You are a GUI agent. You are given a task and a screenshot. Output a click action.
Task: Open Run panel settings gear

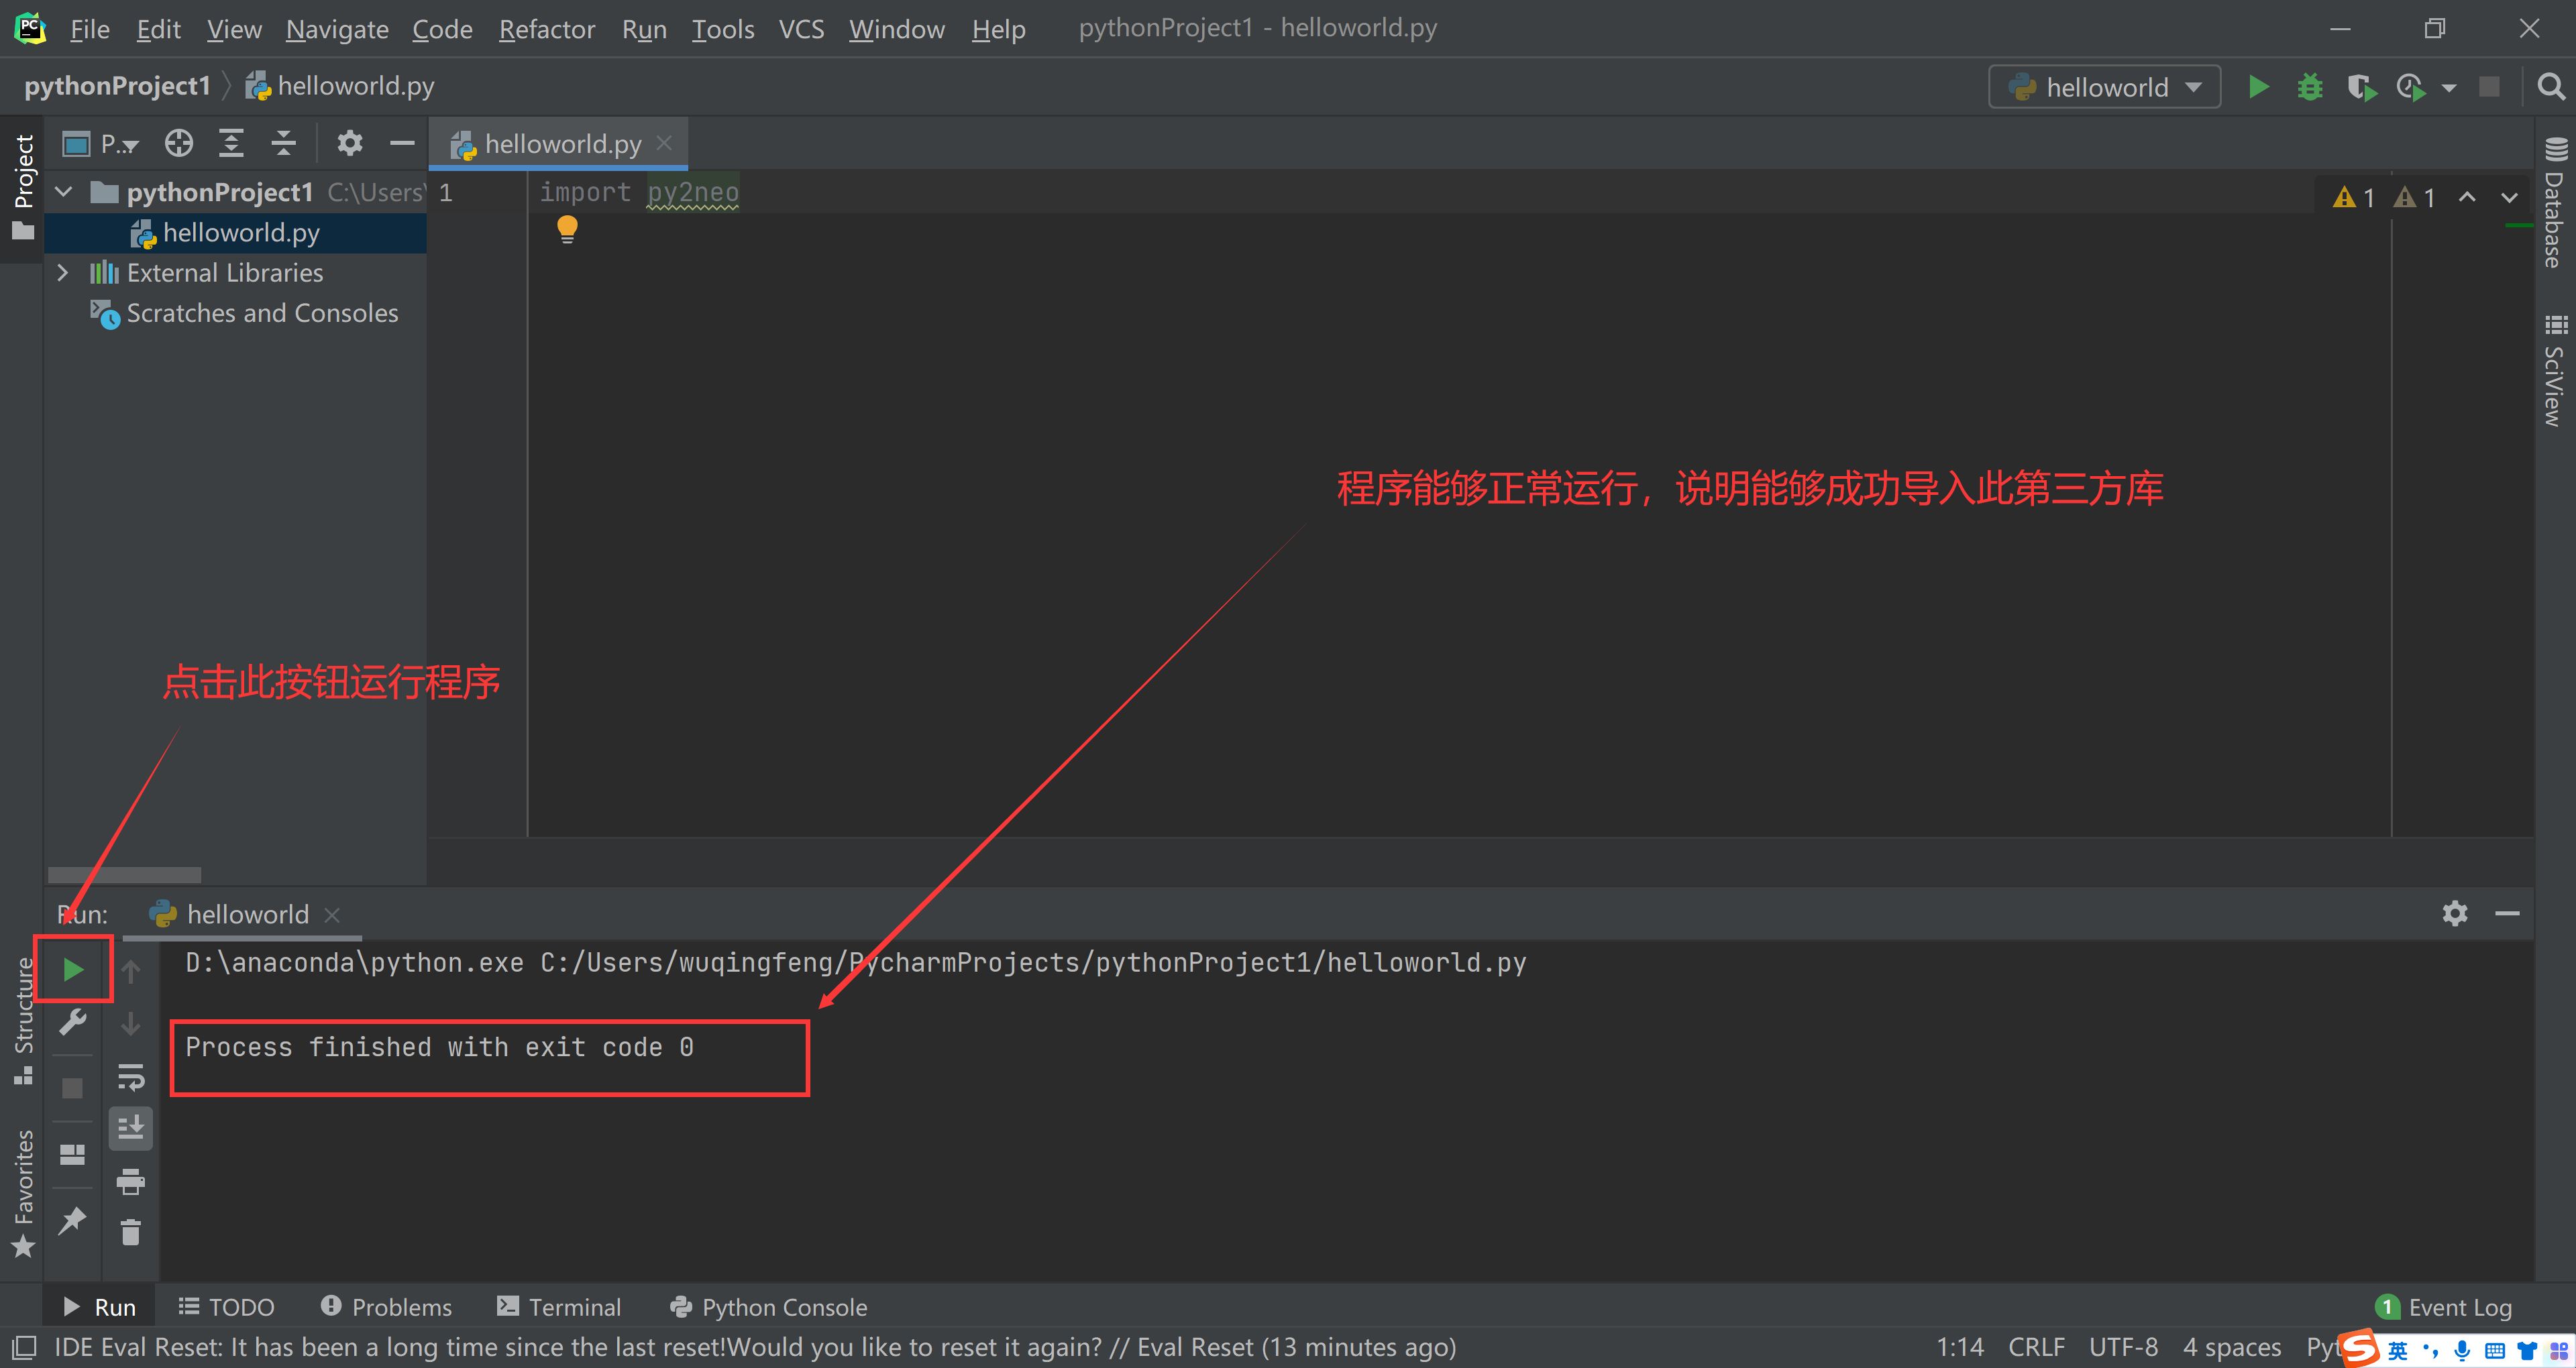[x=2454, y=913]
